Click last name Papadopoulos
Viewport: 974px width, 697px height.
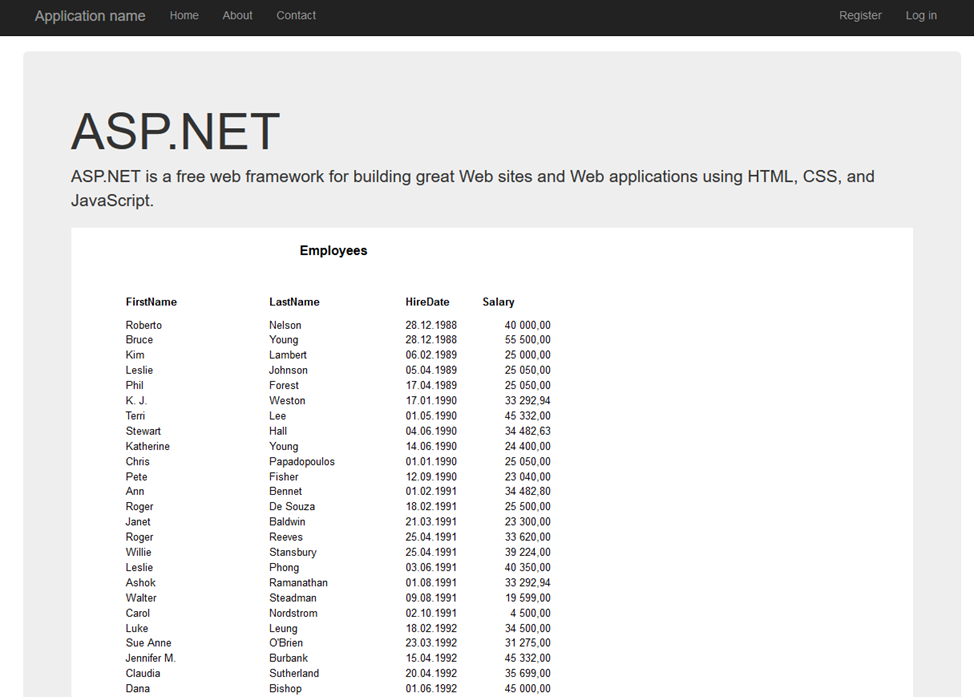tap(302, 462)
